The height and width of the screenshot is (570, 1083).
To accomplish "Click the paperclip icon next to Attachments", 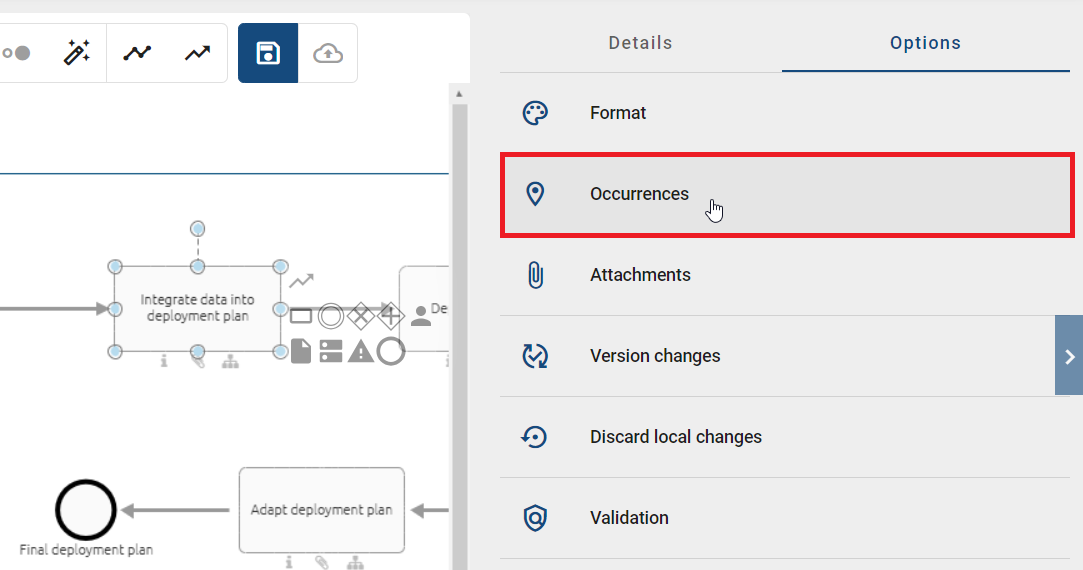I will pyautogui.click(x=535, y=275).
